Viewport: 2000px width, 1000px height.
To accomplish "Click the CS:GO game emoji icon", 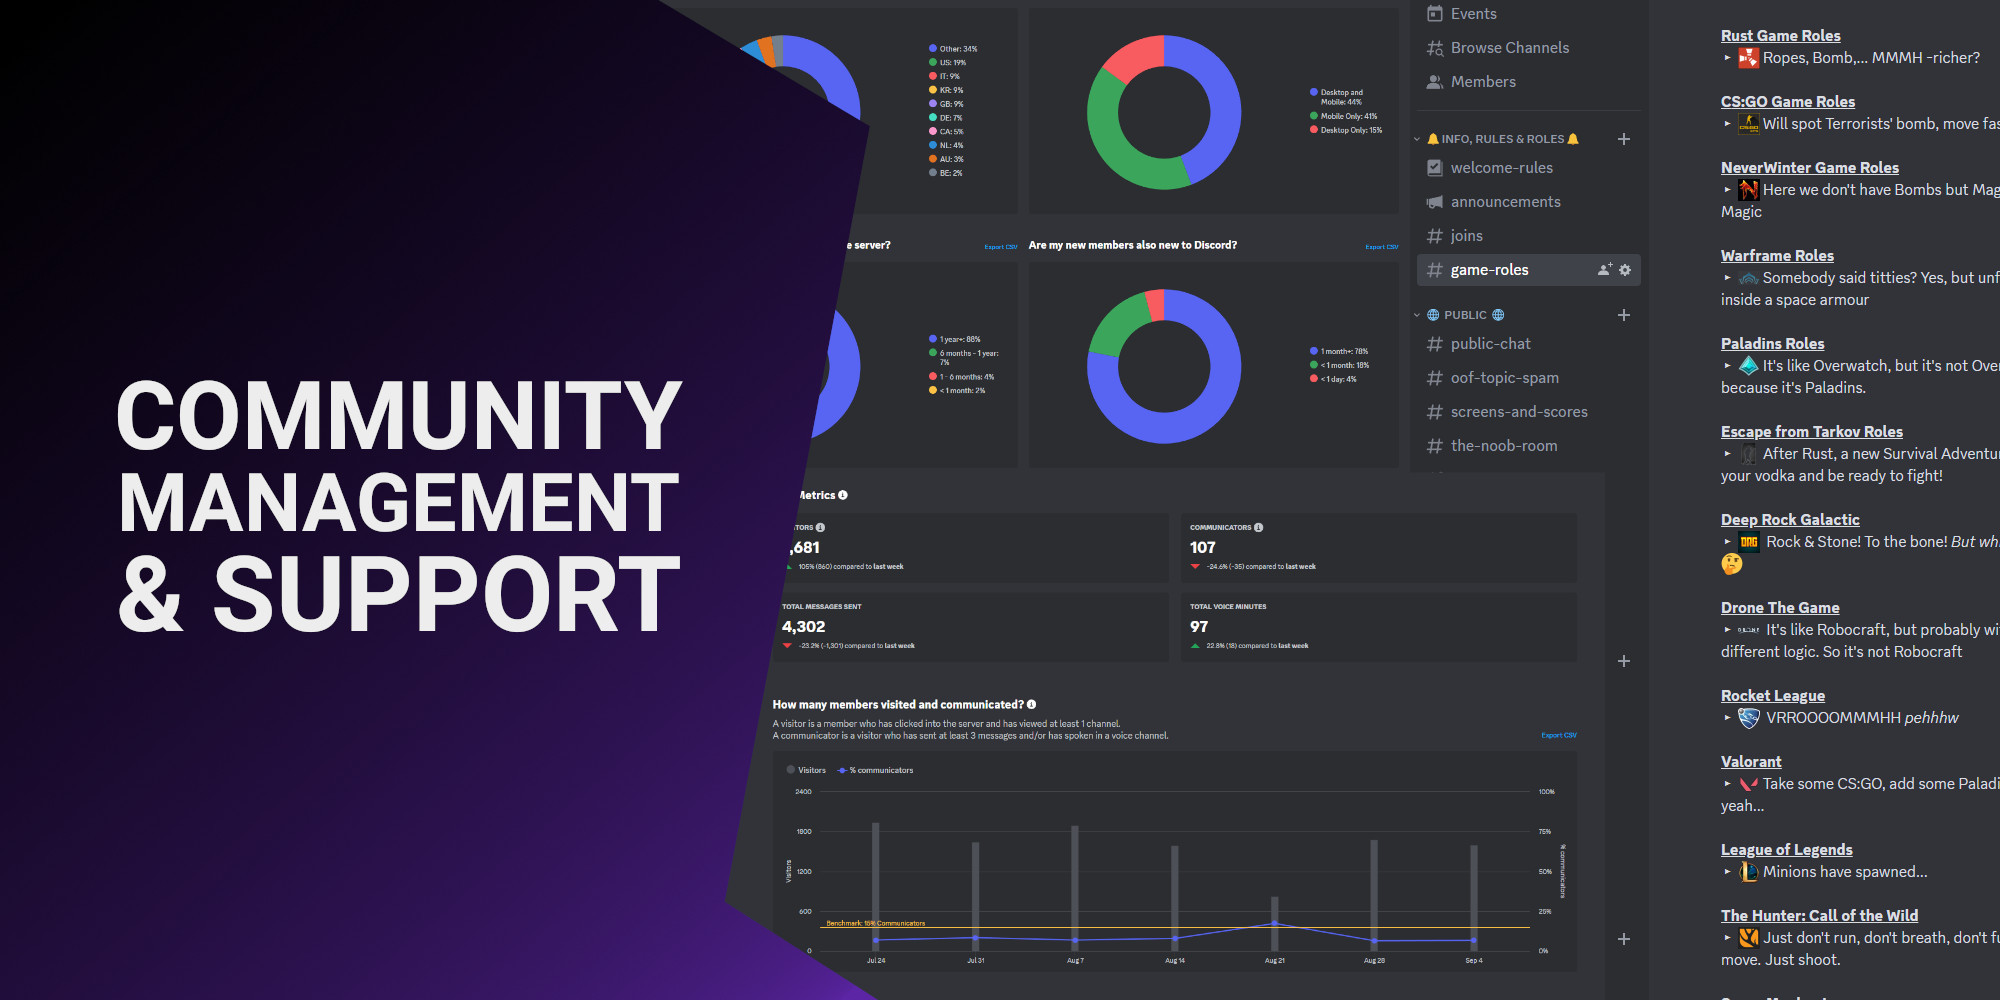I will [1748, 124].
